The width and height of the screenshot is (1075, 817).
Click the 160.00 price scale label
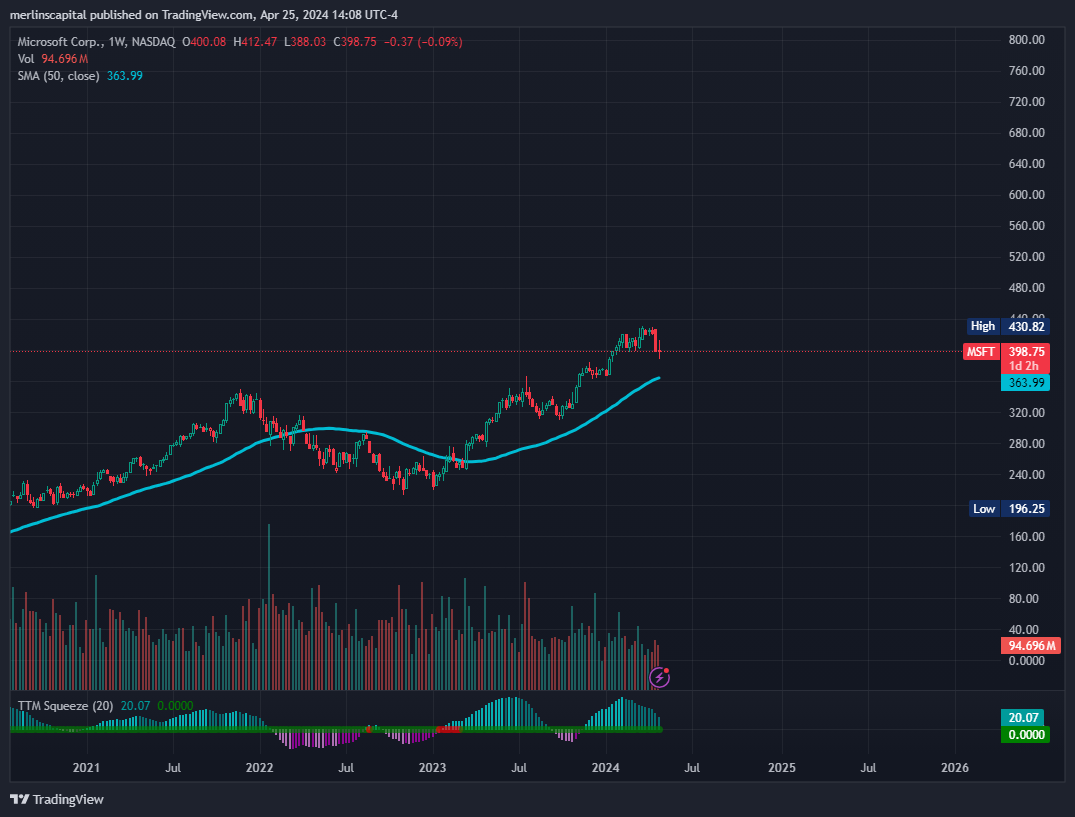pos(1026,537)
